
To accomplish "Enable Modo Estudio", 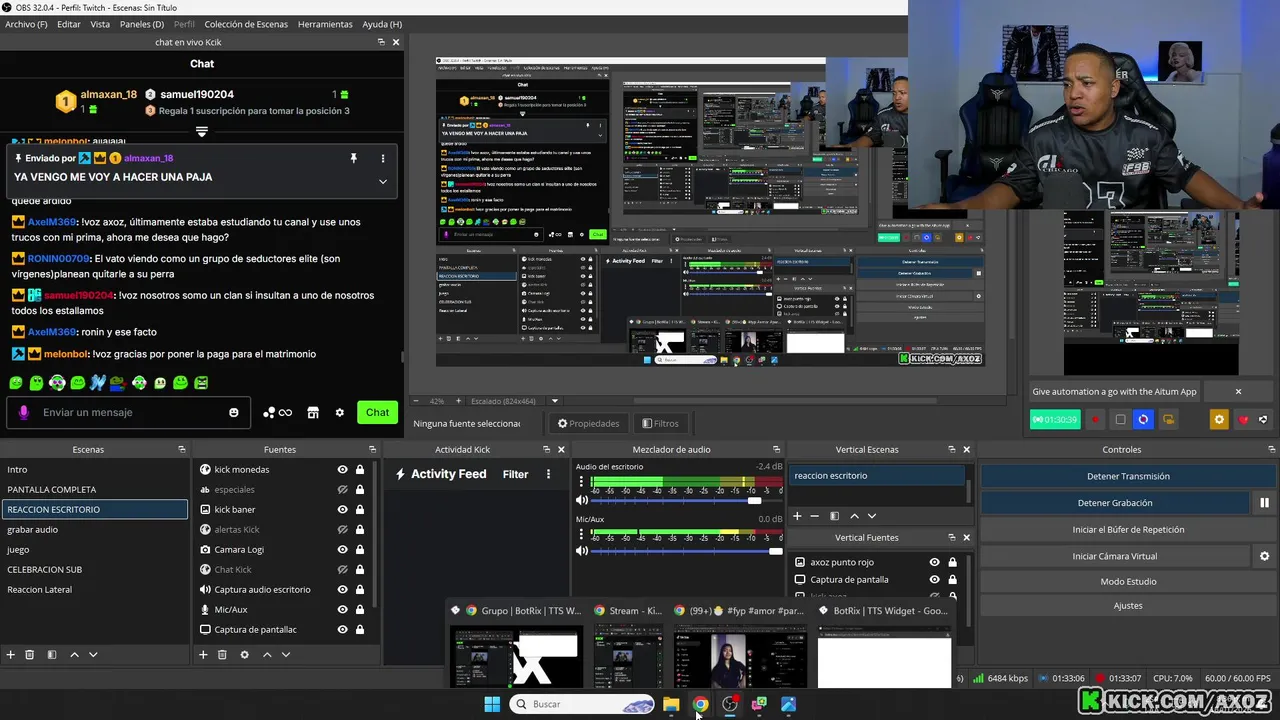I will [1128, 581].
